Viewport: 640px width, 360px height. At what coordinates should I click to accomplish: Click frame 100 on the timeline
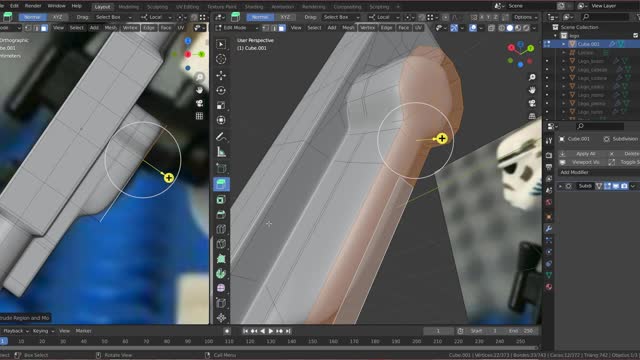[x=209, y=341]
